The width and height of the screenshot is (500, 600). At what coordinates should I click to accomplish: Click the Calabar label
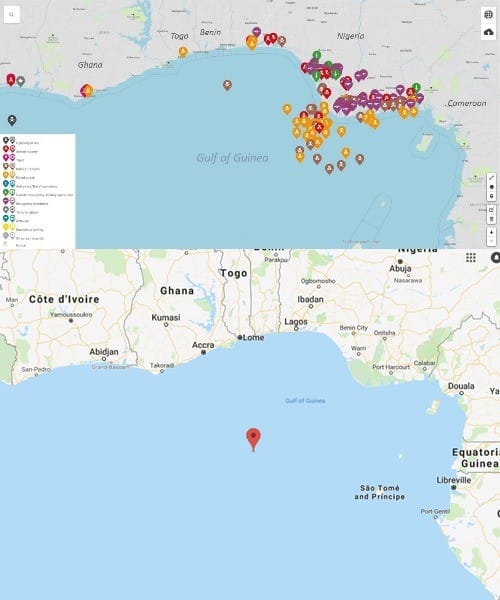coord(425,363)
